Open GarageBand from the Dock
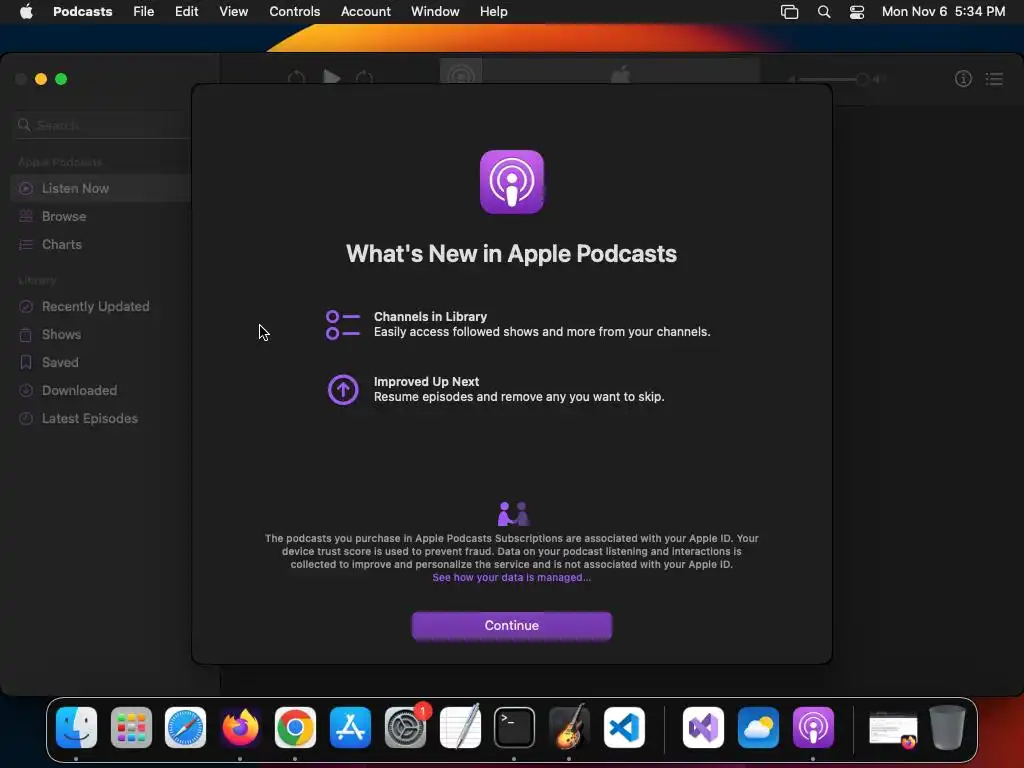This screenshot has width=1024, height=768. click(569, 726)
